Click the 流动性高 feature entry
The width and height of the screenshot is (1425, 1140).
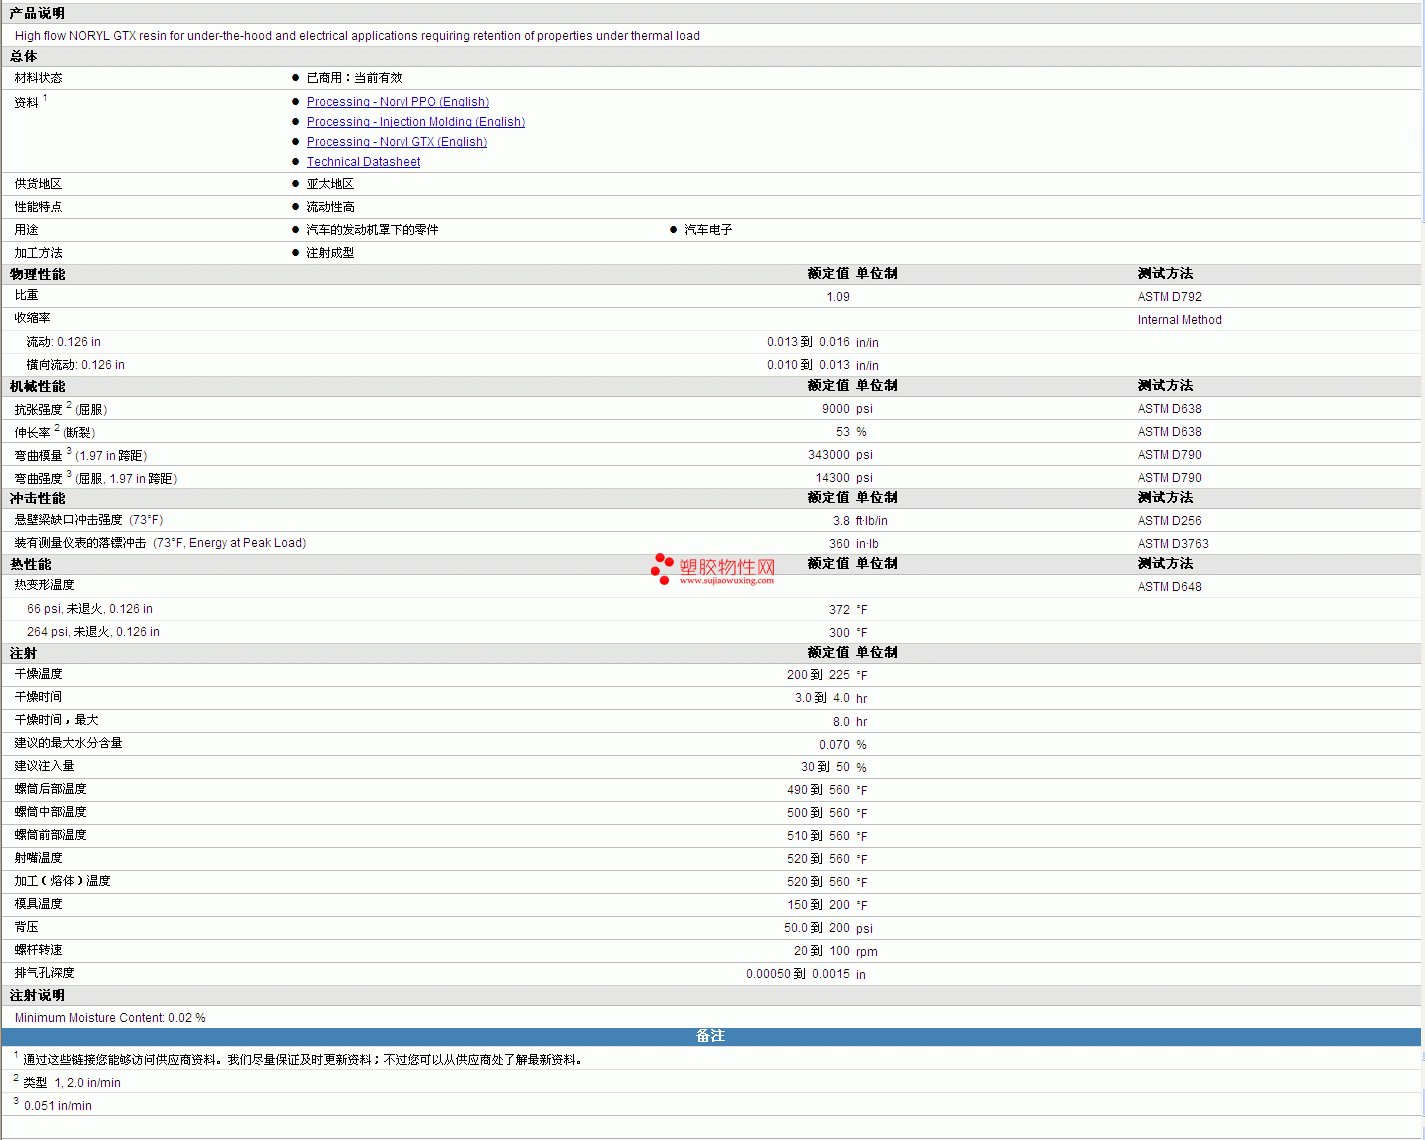pyautogui.click(x=330, y=207)
